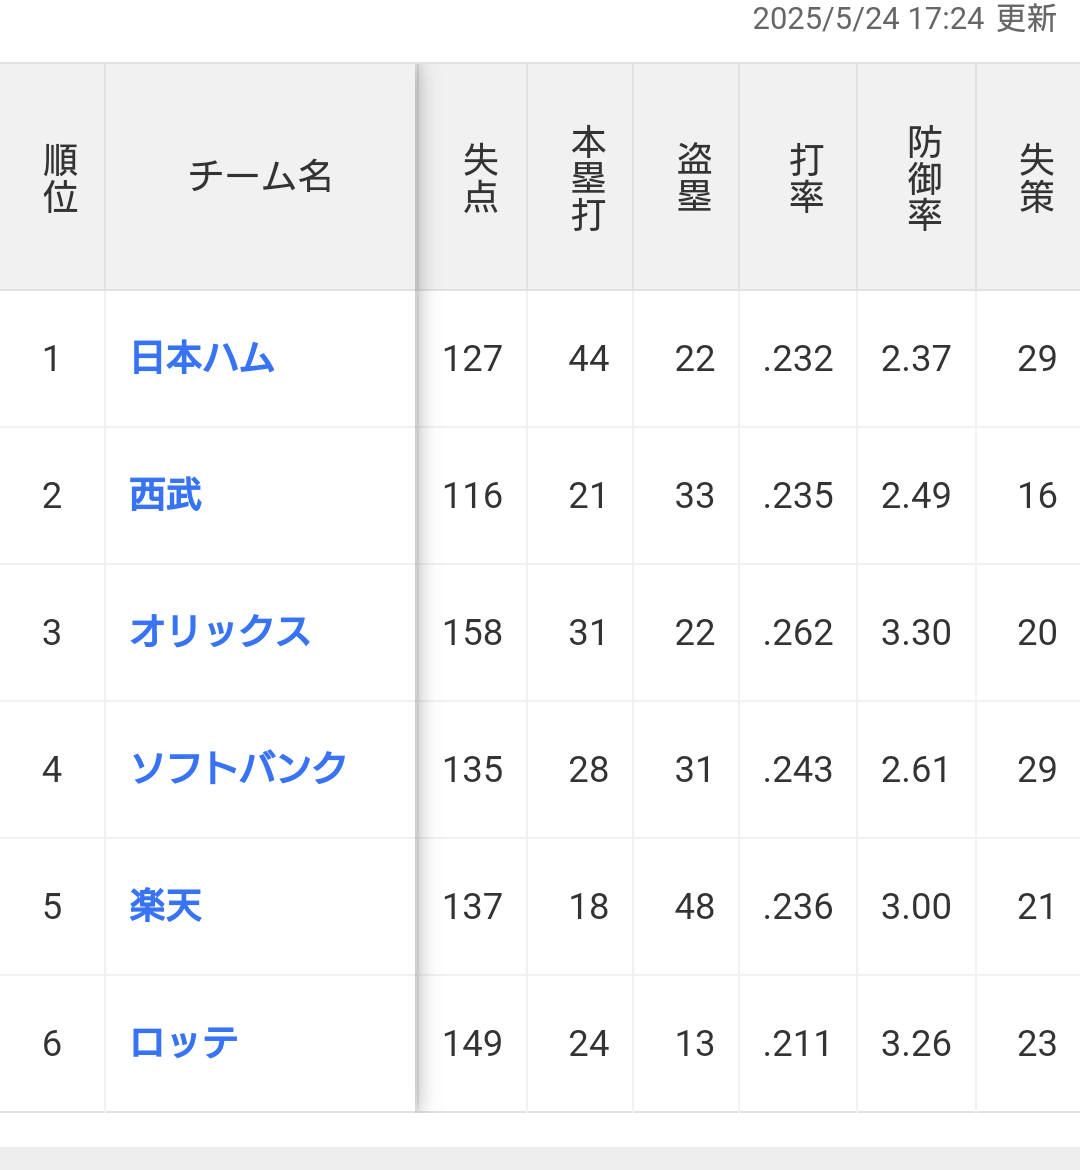Select the 失点 column header

pos(480,178)
